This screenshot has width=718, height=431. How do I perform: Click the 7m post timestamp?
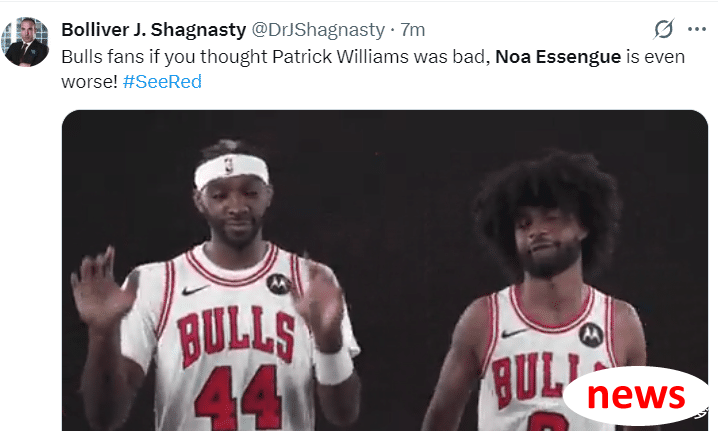[413, 30]
